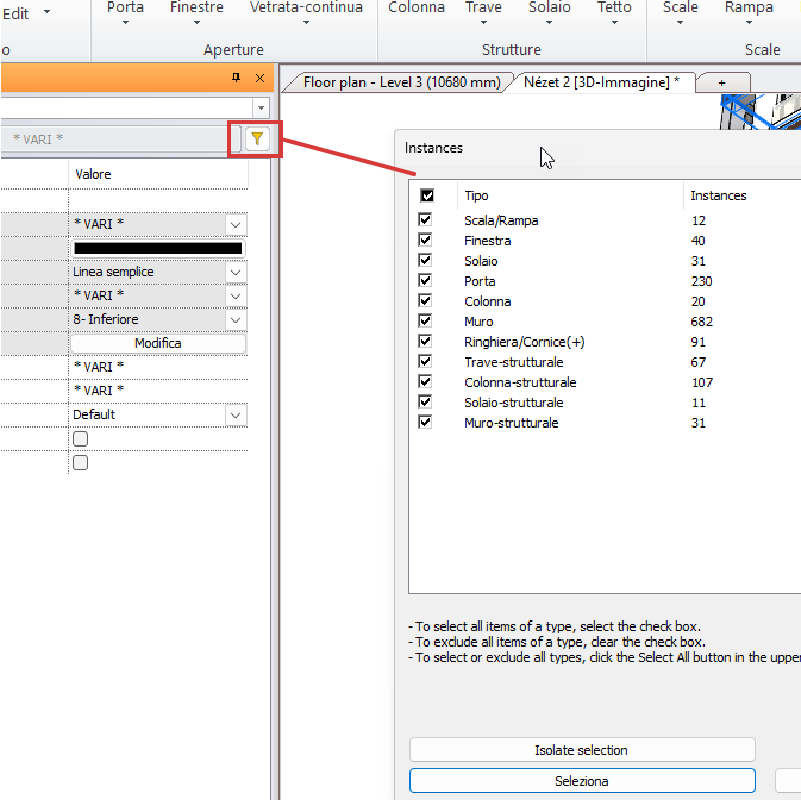Toggle the select-all checkbox in header
The image size is (801, 800).
click(x=427, y=196)
